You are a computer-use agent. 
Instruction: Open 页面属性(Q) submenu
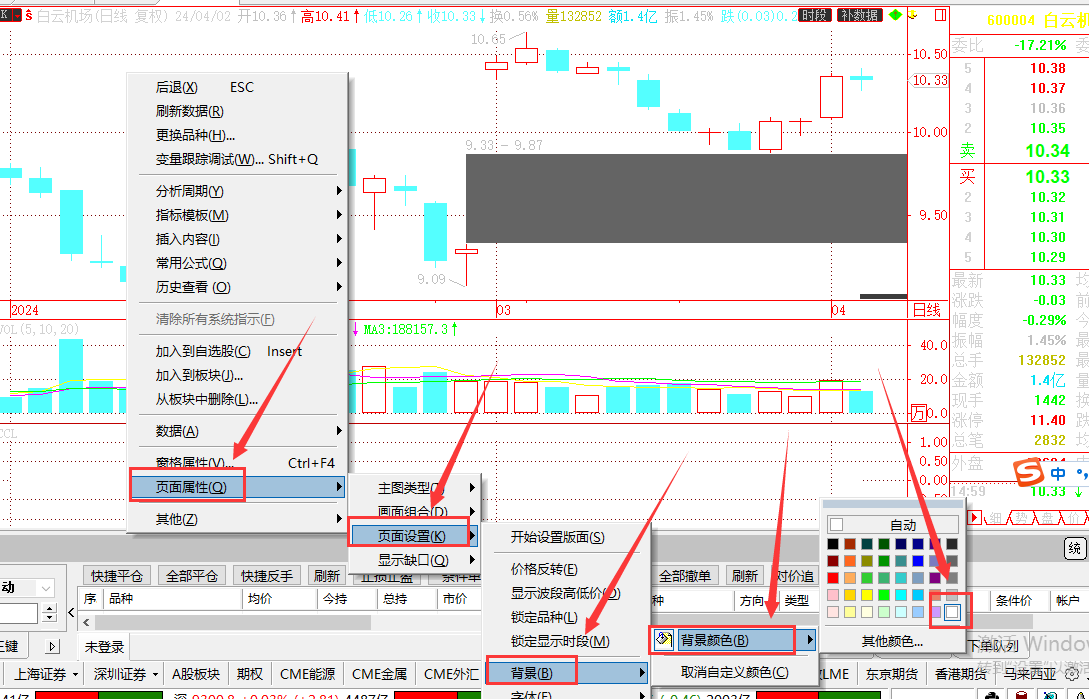pyautogui.click(x=238, y=488)
